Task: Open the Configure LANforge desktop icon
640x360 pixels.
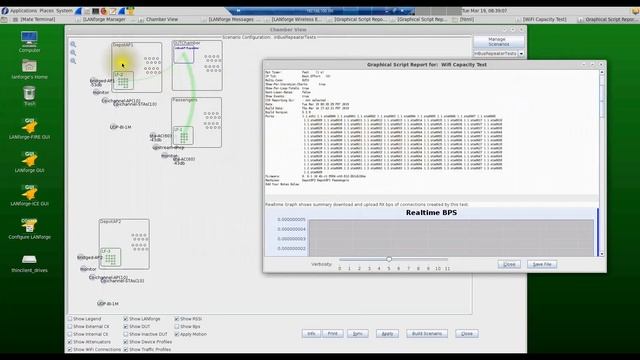Action: coord(29,229)
